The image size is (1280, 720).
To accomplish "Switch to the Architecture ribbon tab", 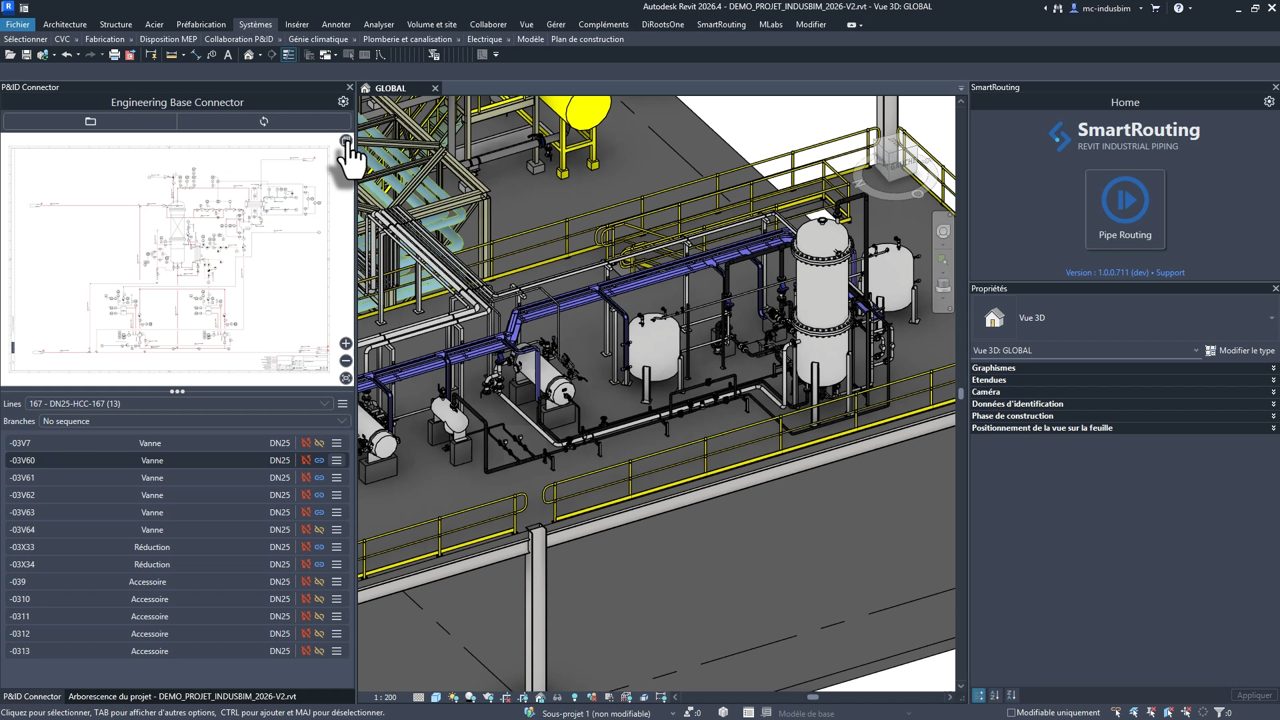I will pyautogui.click(x=65, y=24).
